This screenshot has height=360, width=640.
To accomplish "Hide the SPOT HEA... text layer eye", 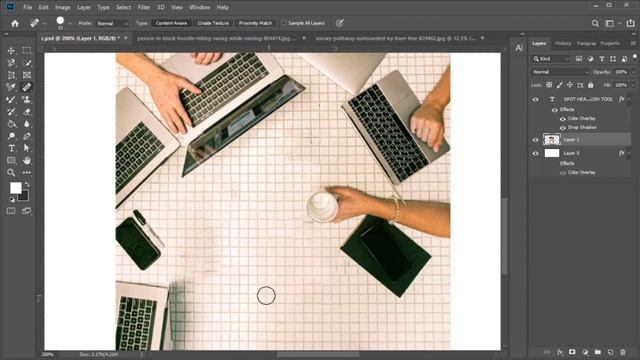I will 536,99.
